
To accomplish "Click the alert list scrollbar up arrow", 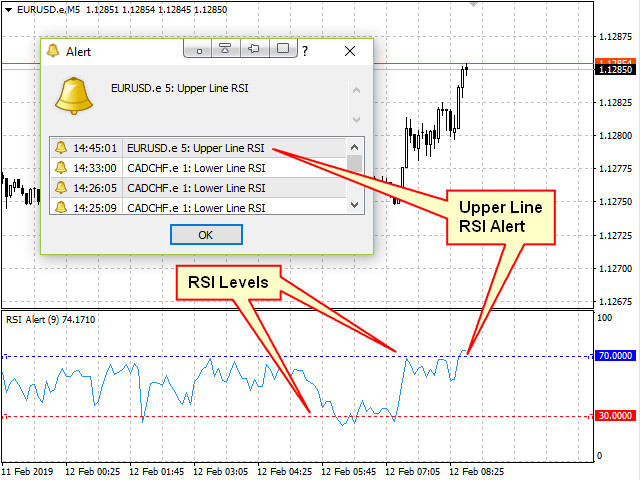I will [355, 147].
